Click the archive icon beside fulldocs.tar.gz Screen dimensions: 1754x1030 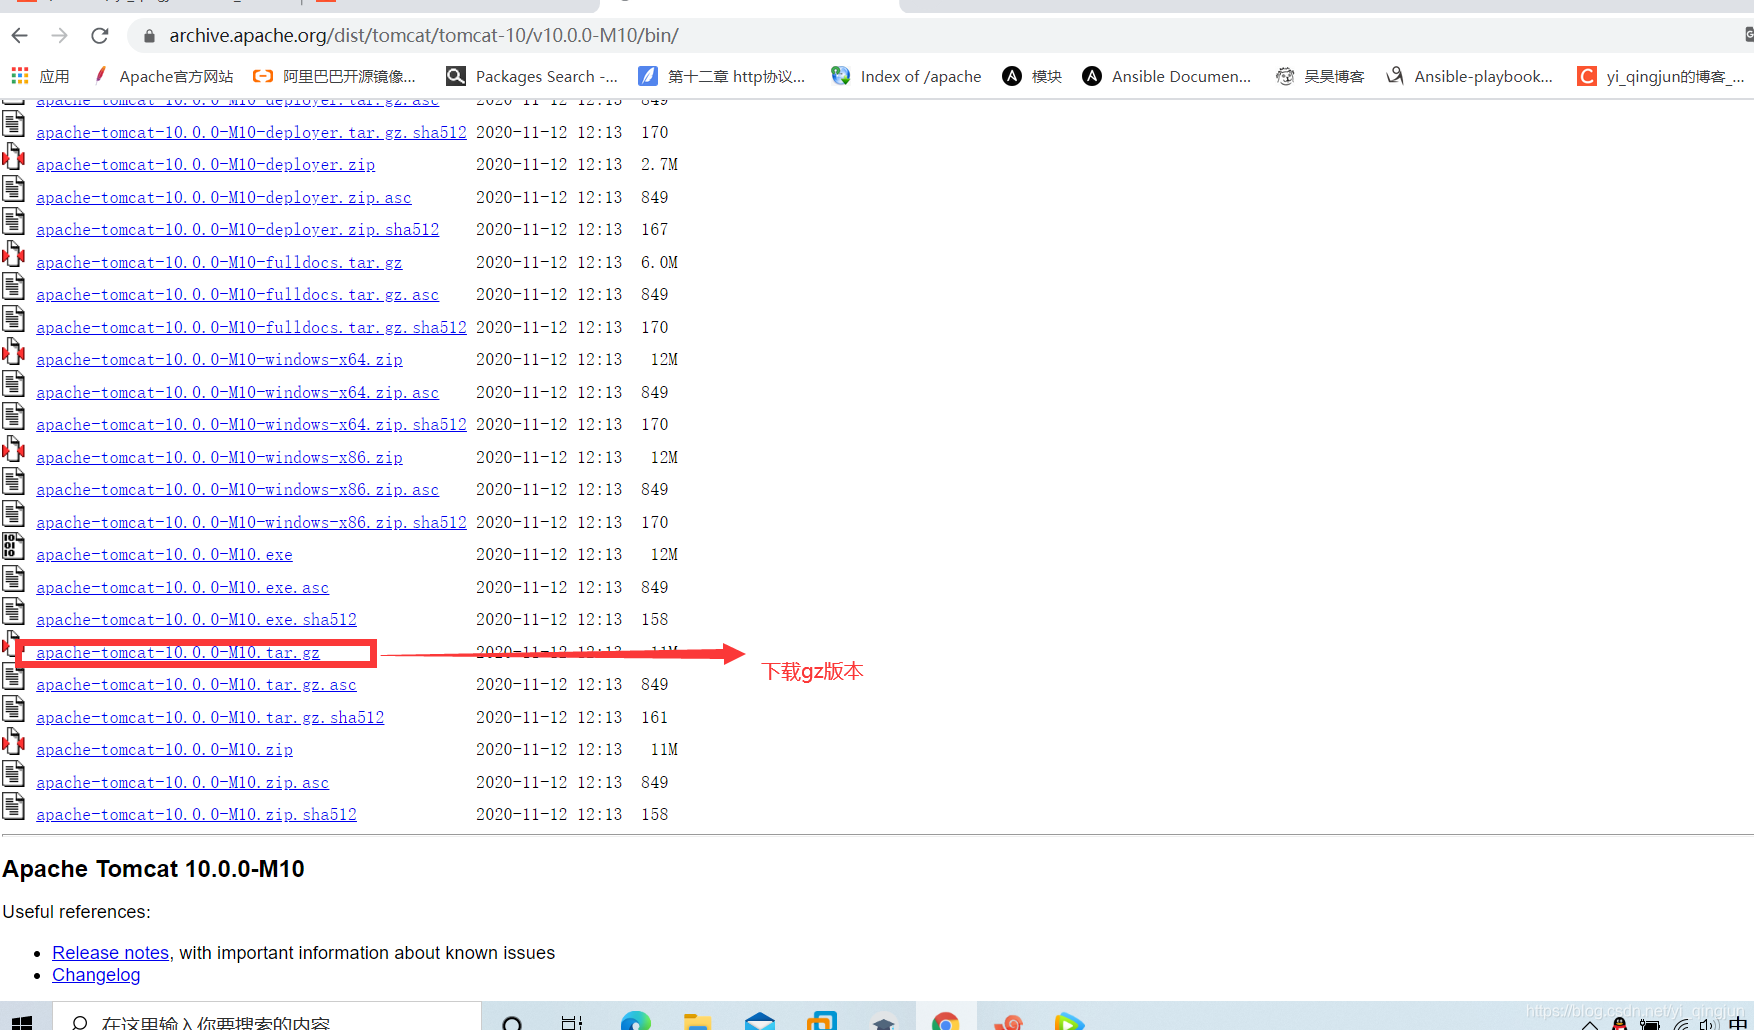click(14, 255)
